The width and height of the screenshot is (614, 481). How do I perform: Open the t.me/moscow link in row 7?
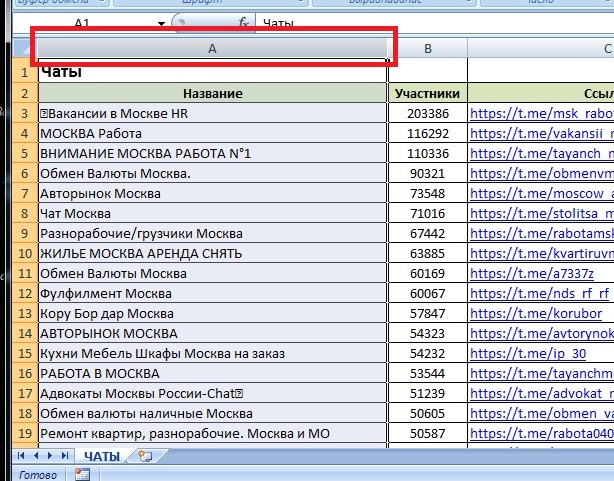pos(542,193)
